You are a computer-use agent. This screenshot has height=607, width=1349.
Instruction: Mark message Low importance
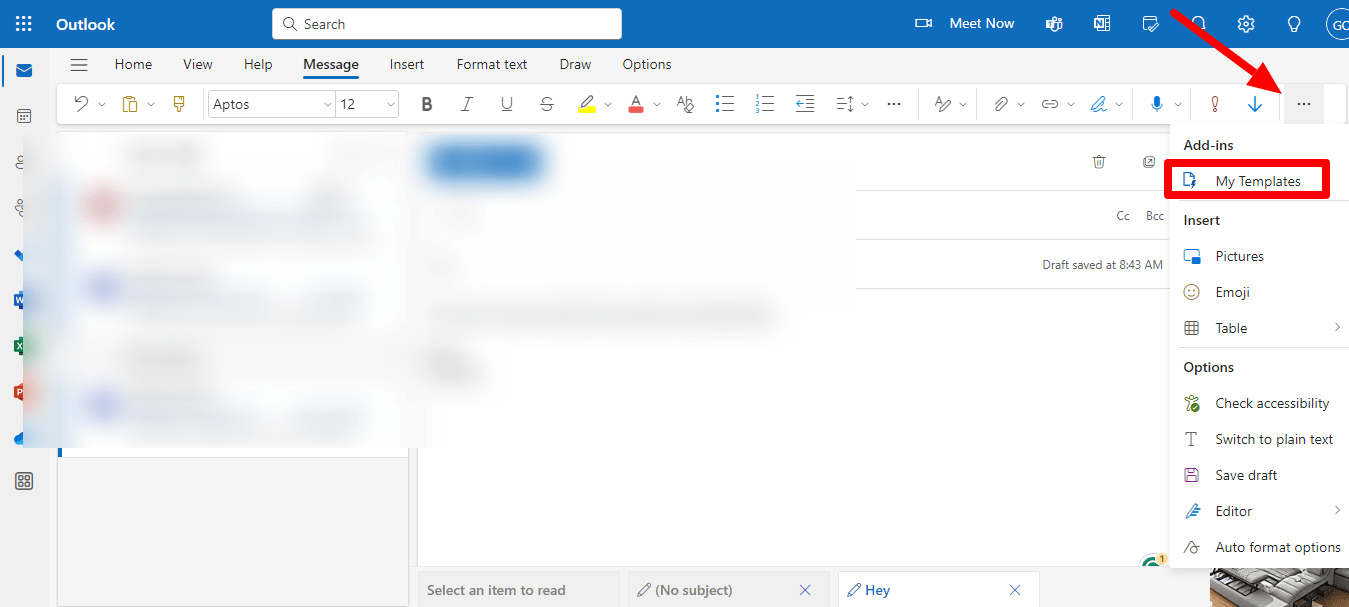click(x=1255, y=104)
